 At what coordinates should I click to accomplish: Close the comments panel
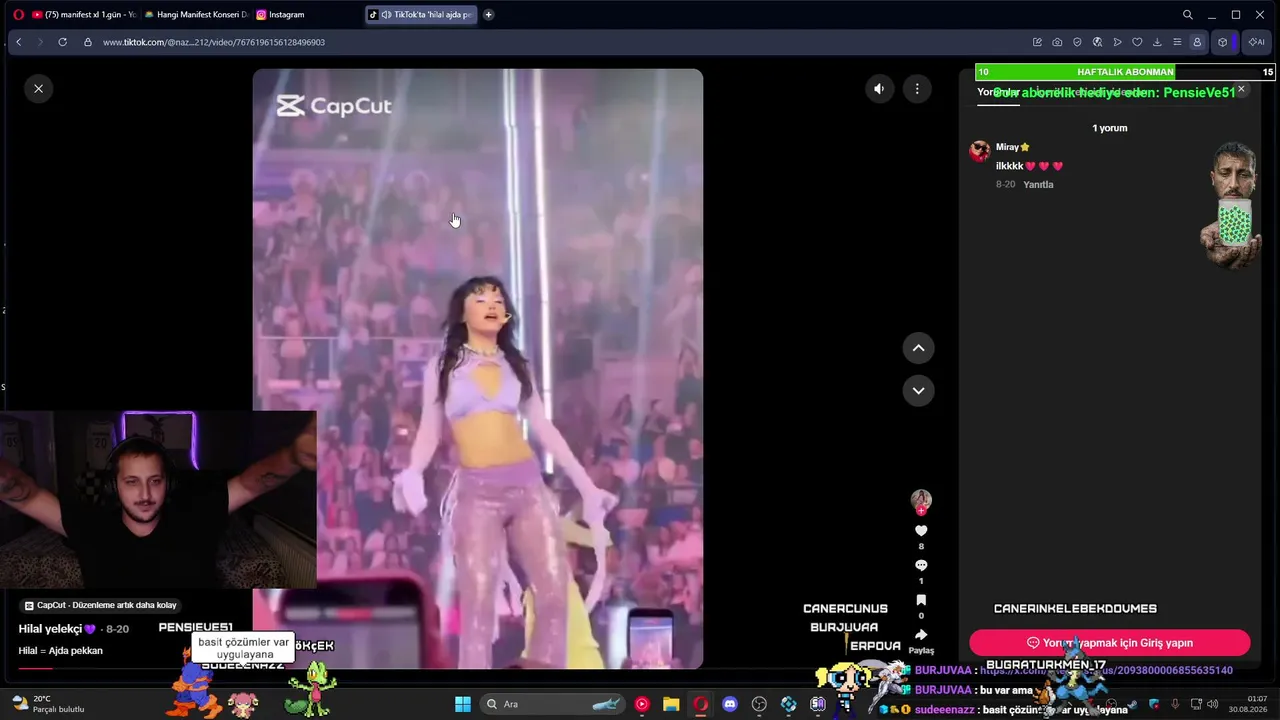coord(1241,89)
